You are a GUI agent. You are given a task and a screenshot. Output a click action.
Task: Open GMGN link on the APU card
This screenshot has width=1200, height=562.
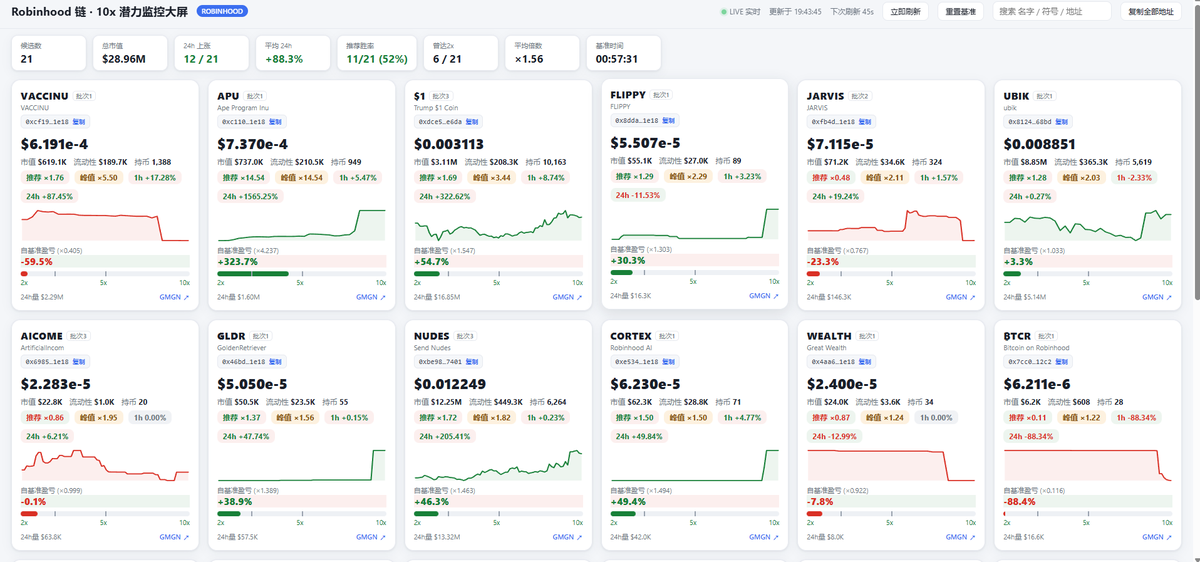371,297
